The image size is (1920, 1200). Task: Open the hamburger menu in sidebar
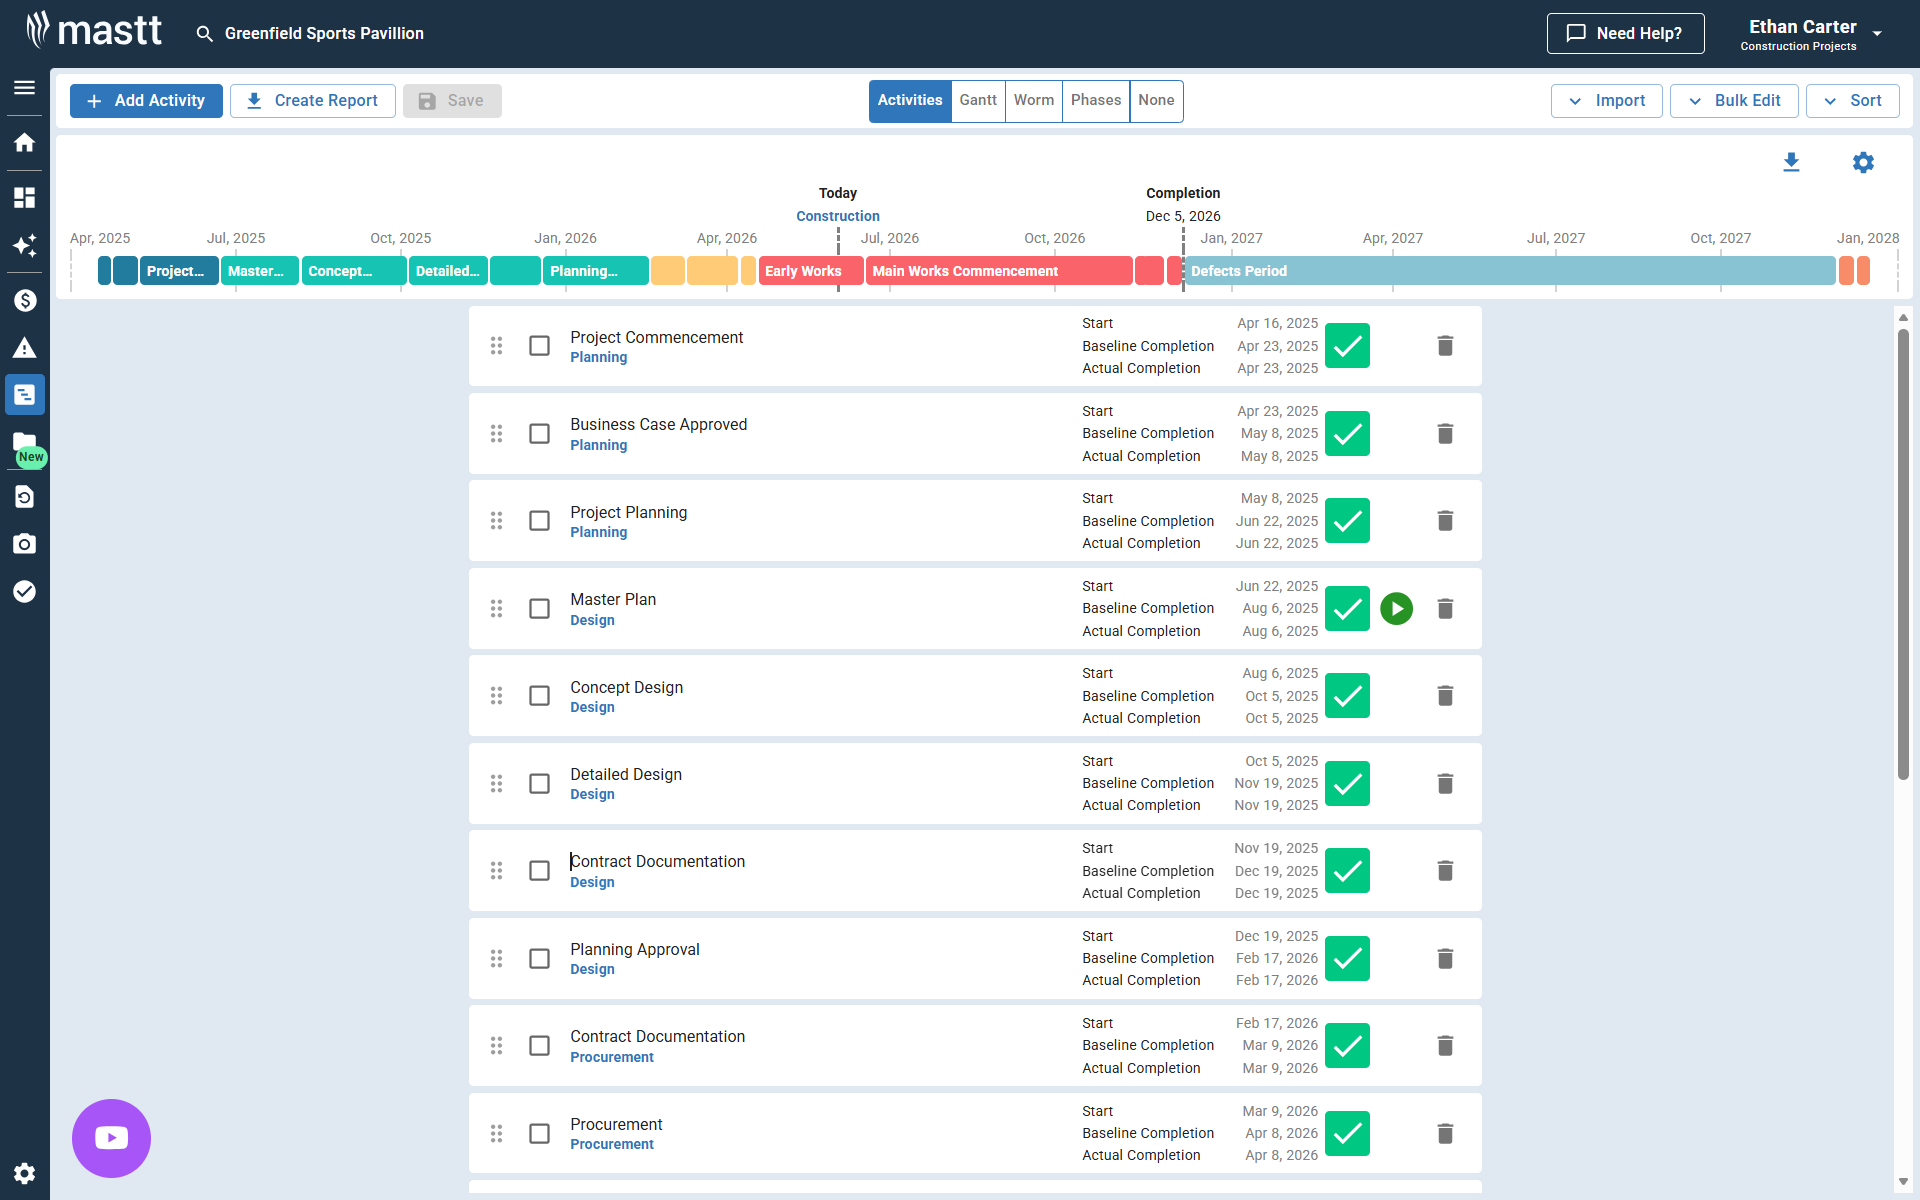(25, 88)
